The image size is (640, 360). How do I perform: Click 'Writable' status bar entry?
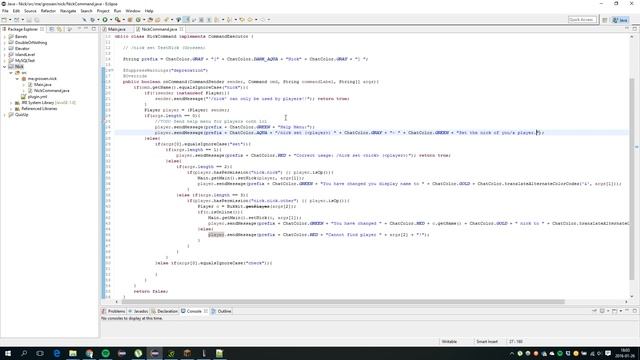point(449,342)
